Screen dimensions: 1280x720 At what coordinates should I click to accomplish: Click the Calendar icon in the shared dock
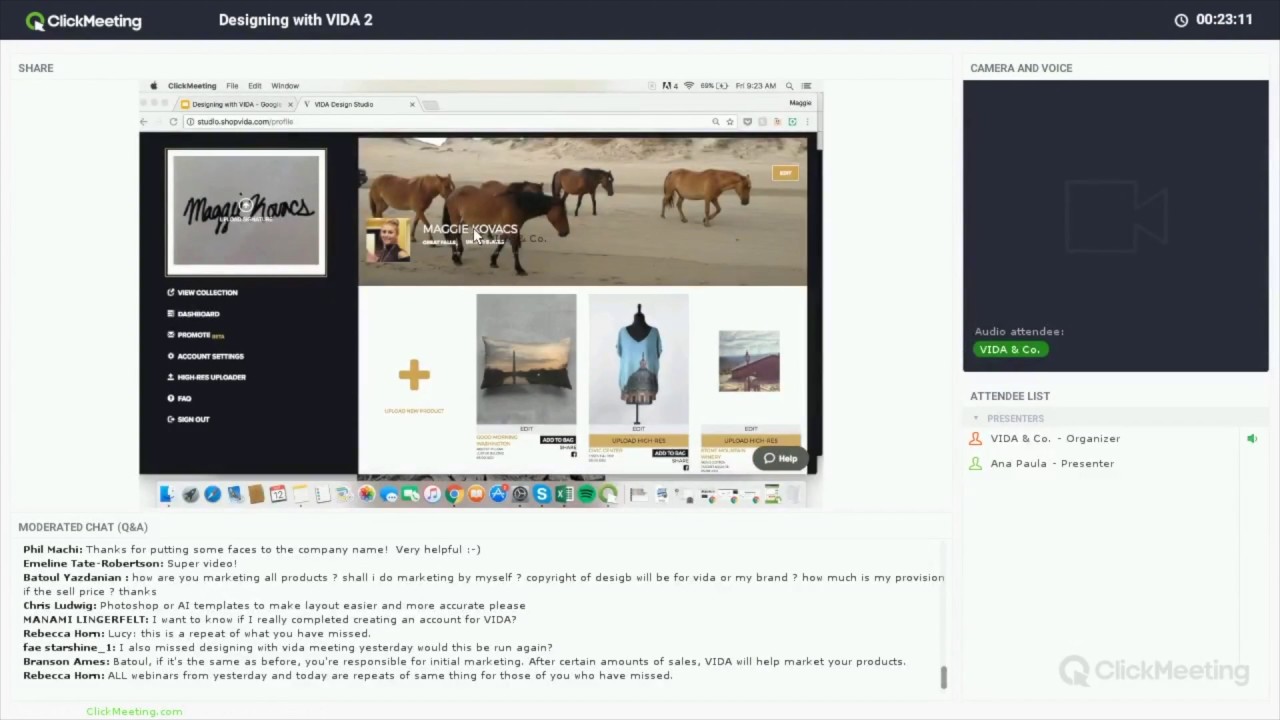click(x=278, y=494)
